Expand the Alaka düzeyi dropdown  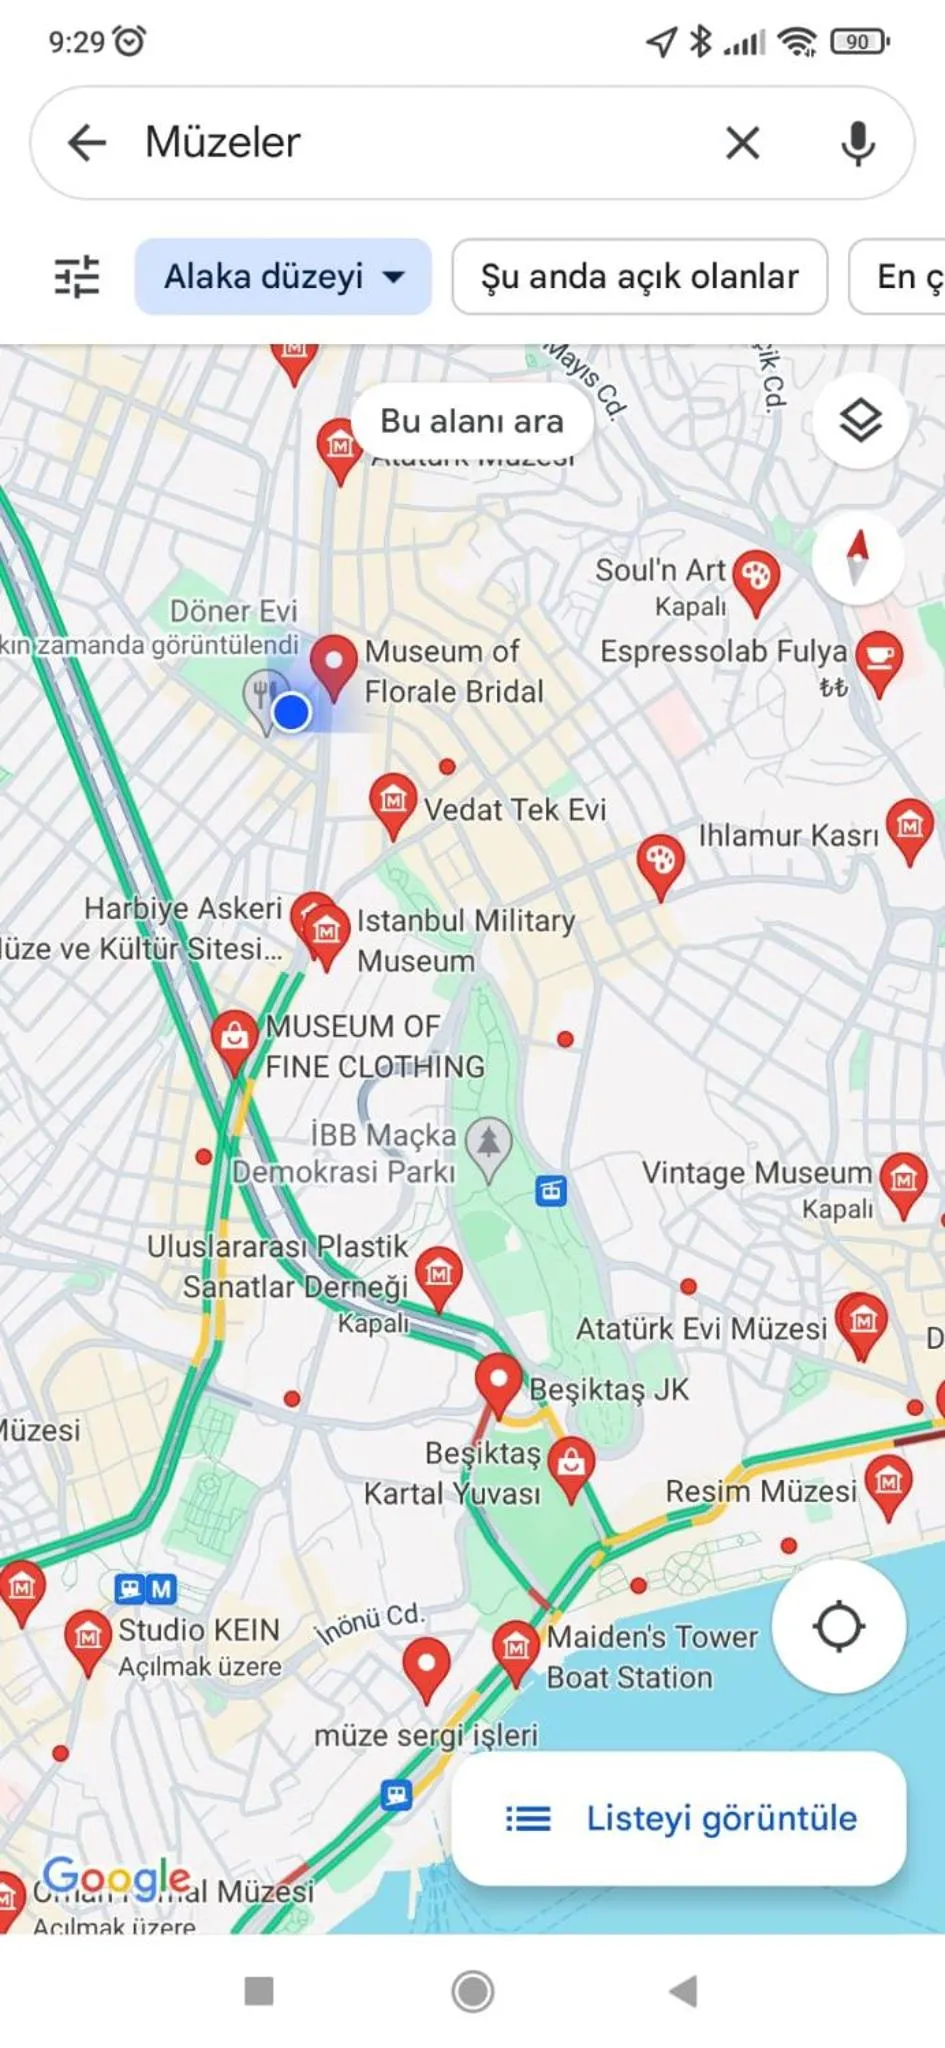283,277
